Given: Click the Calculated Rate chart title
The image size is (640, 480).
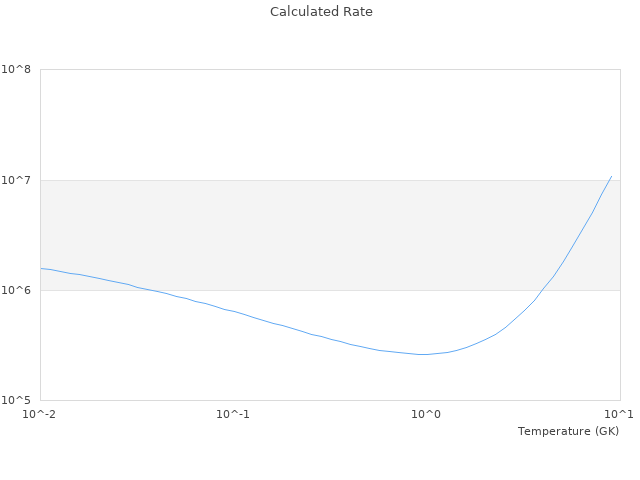Looking at the screenshot, I should click(x=321, y=12).
